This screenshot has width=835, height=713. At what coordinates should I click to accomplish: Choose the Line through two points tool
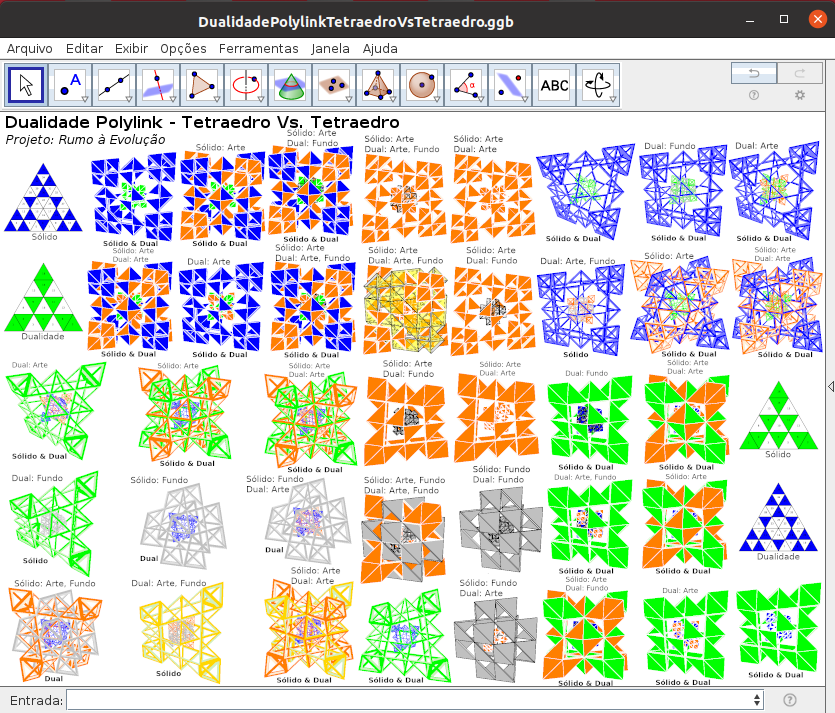(x=115, y=86)
